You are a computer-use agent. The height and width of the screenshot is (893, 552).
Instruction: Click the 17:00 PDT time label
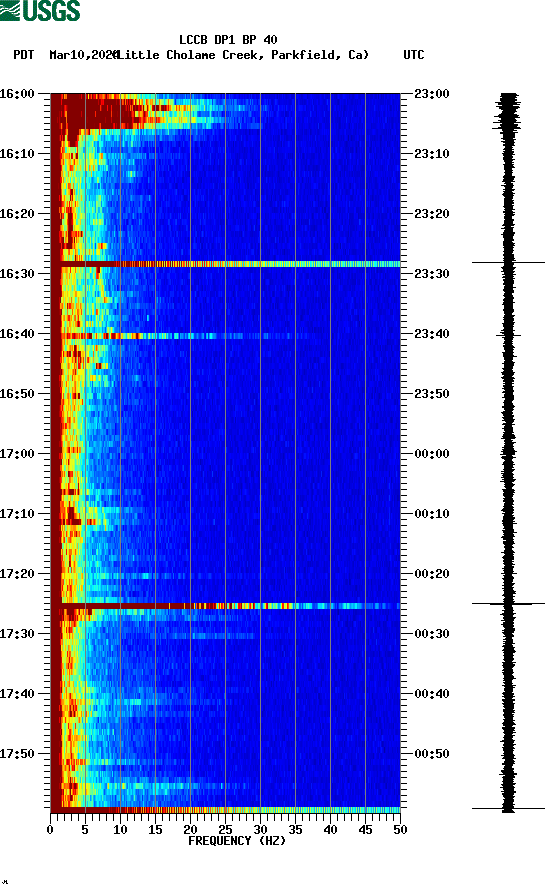[x=17, y=454]
